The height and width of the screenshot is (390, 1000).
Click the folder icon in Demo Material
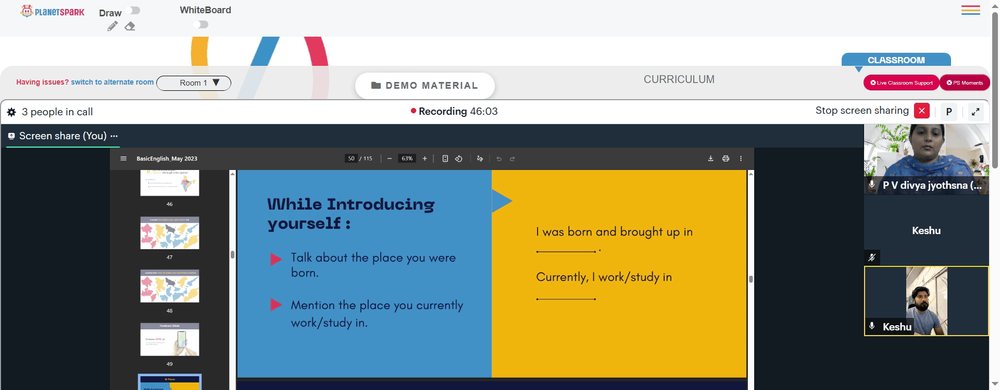click(x=376, y=85)
